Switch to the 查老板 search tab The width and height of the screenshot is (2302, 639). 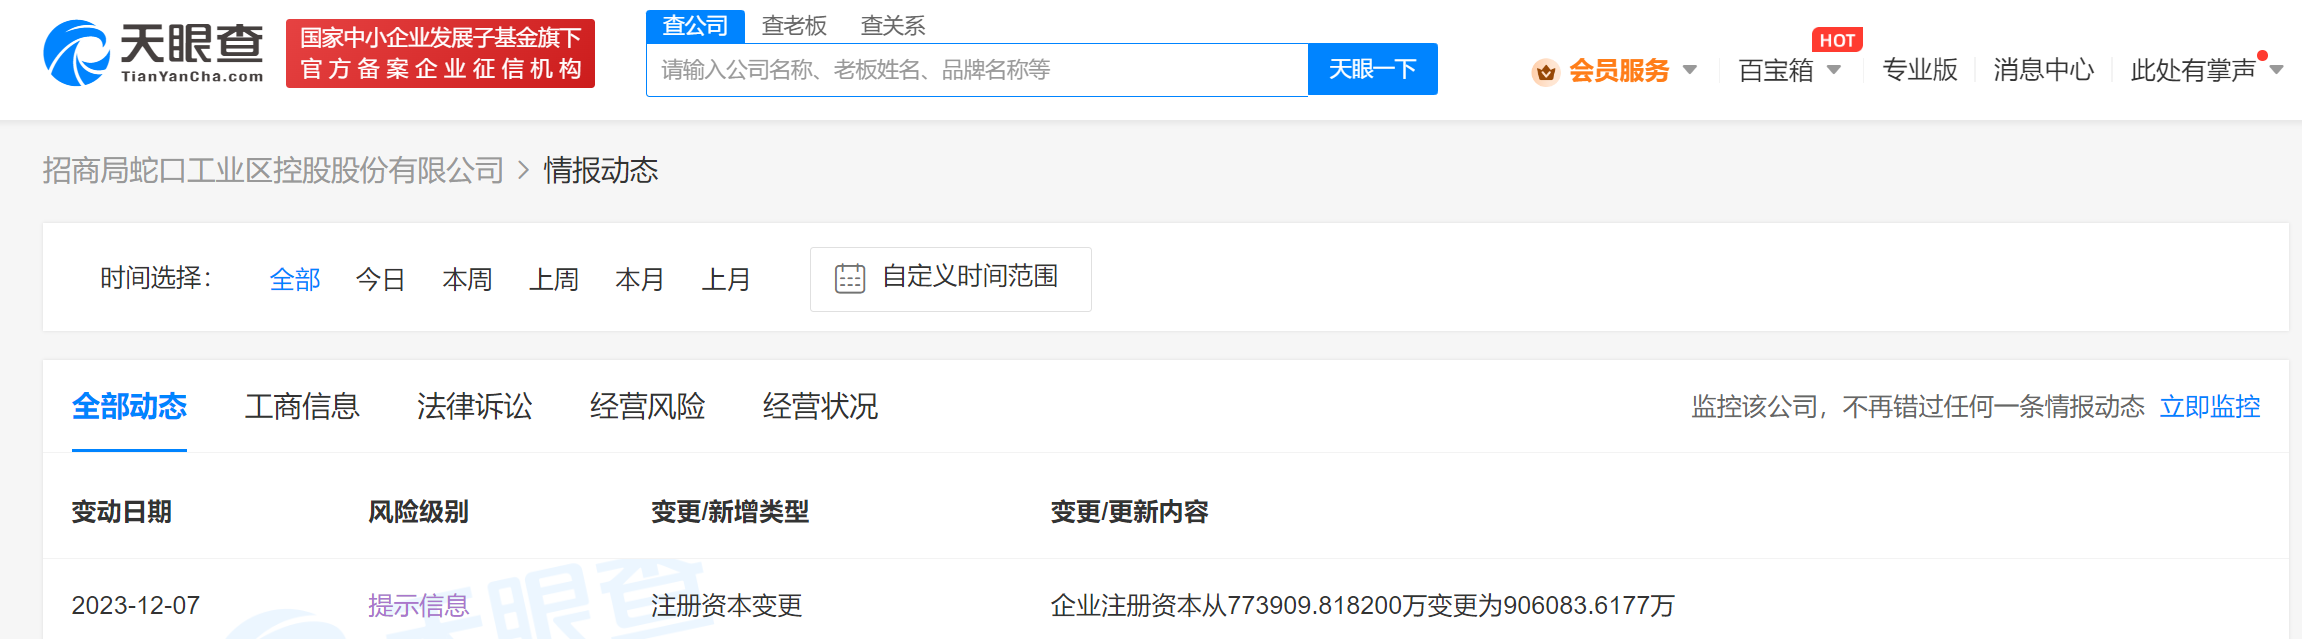tap(794, 26)
